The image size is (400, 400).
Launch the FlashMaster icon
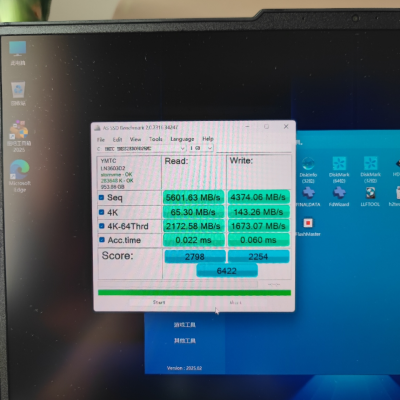[x=308, y=227]
